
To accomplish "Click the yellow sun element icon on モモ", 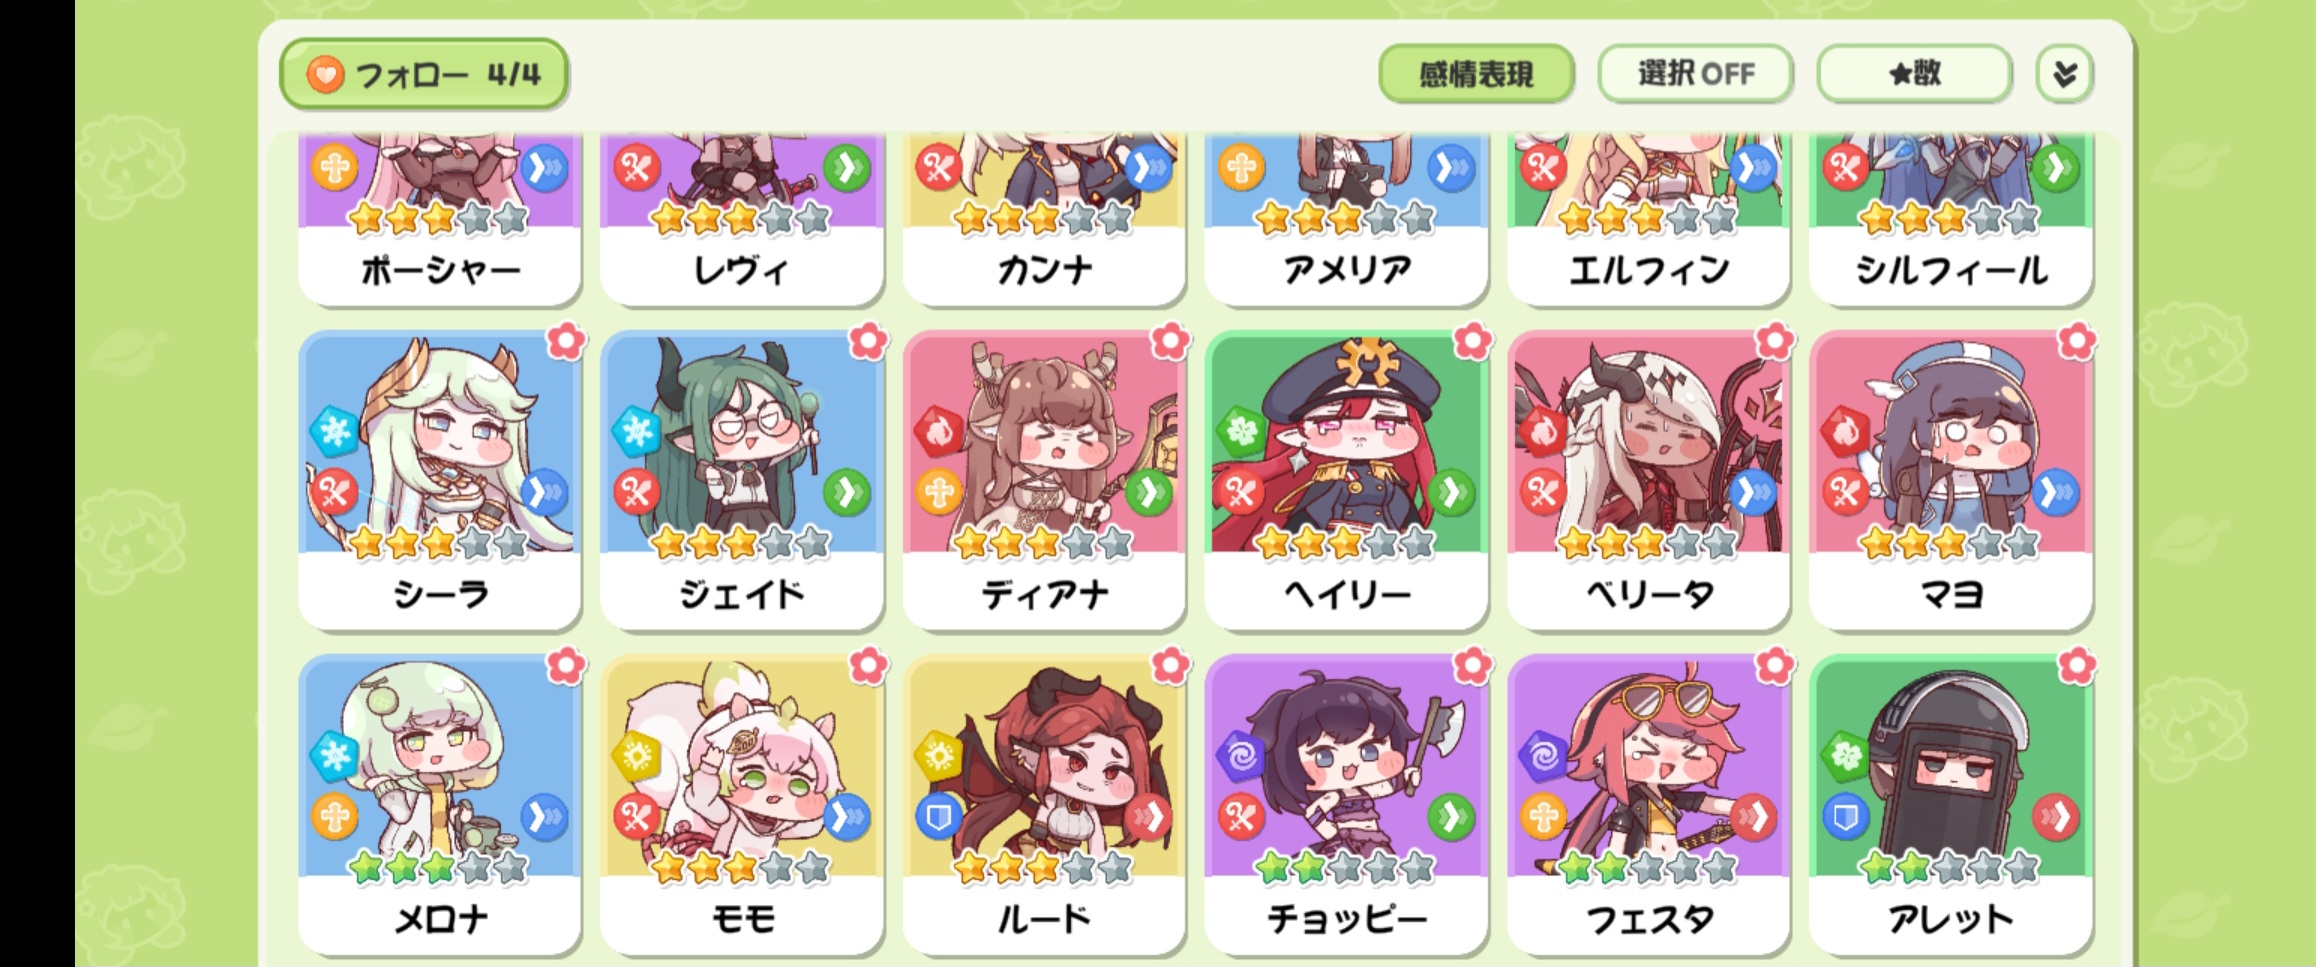I will click(636, 755).
